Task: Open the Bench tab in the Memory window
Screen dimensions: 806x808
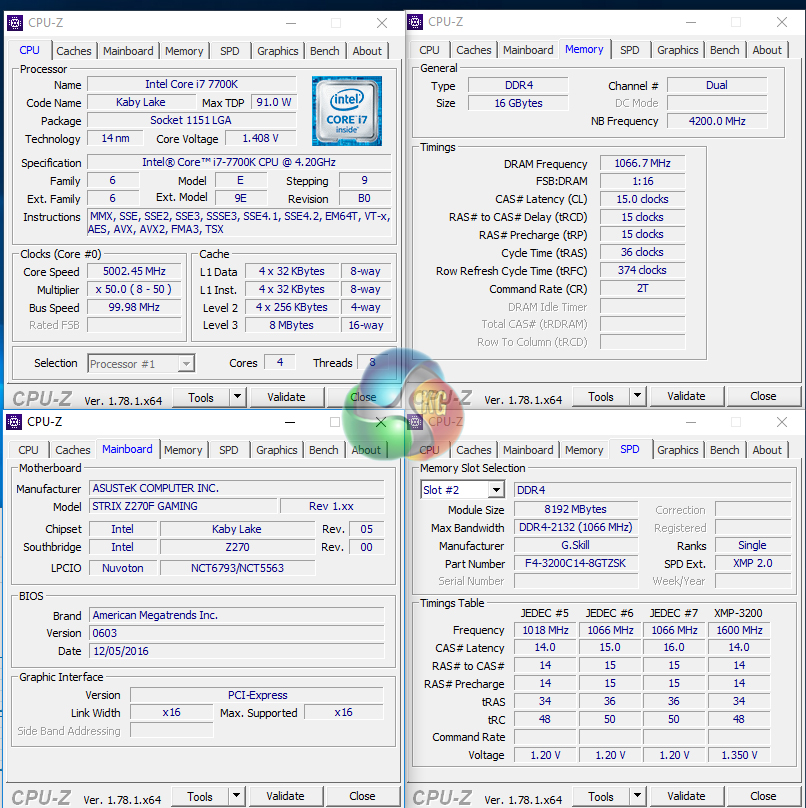Action: point(724,50)
